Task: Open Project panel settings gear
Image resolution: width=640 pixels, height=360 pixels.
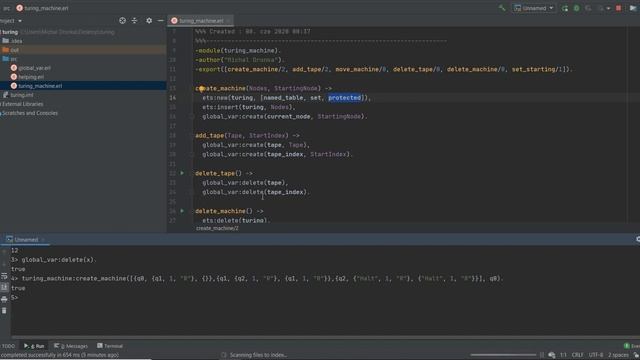Action: pos(149,20)
